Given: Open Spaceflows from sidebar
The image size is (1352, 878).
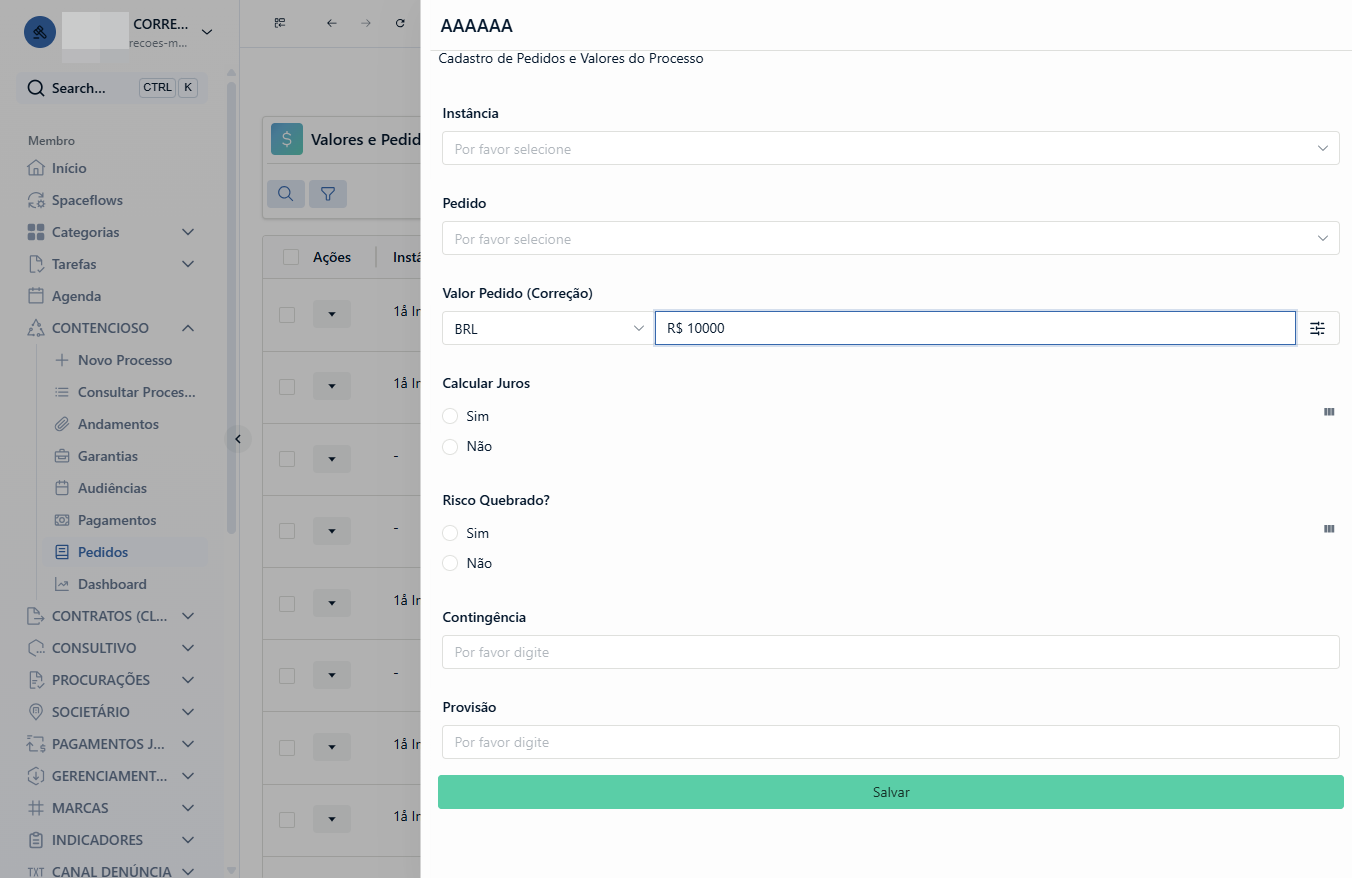Looking at the screenshot, I should coord(86,200).
